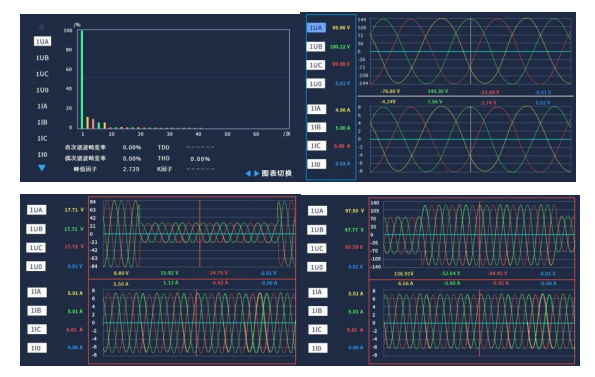Click red cursor line in voltage-dip waveform chart
Viewport: 595px width, 377px height.
pos(200,234)
